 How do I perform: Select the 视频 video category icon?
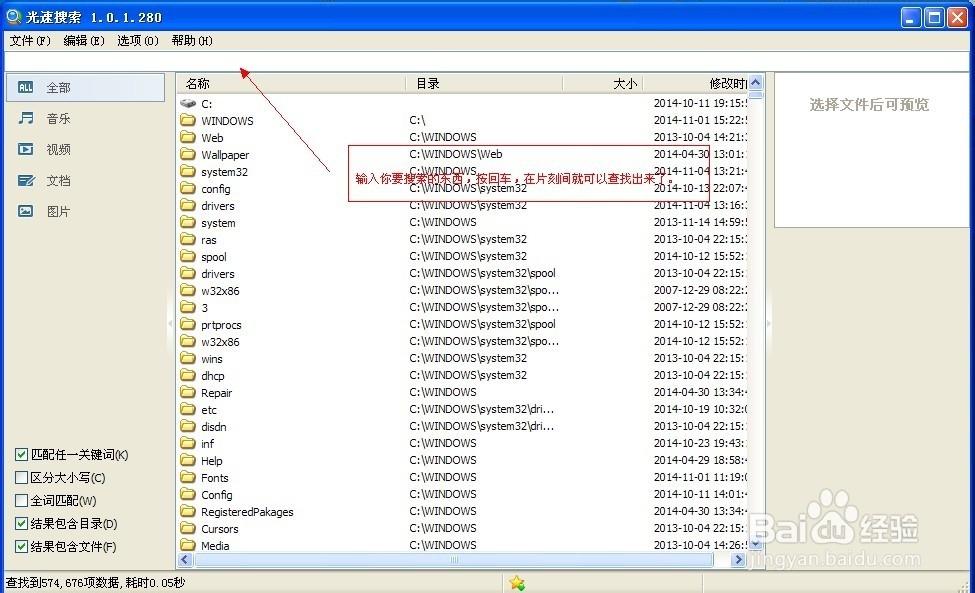click(25, 149)
